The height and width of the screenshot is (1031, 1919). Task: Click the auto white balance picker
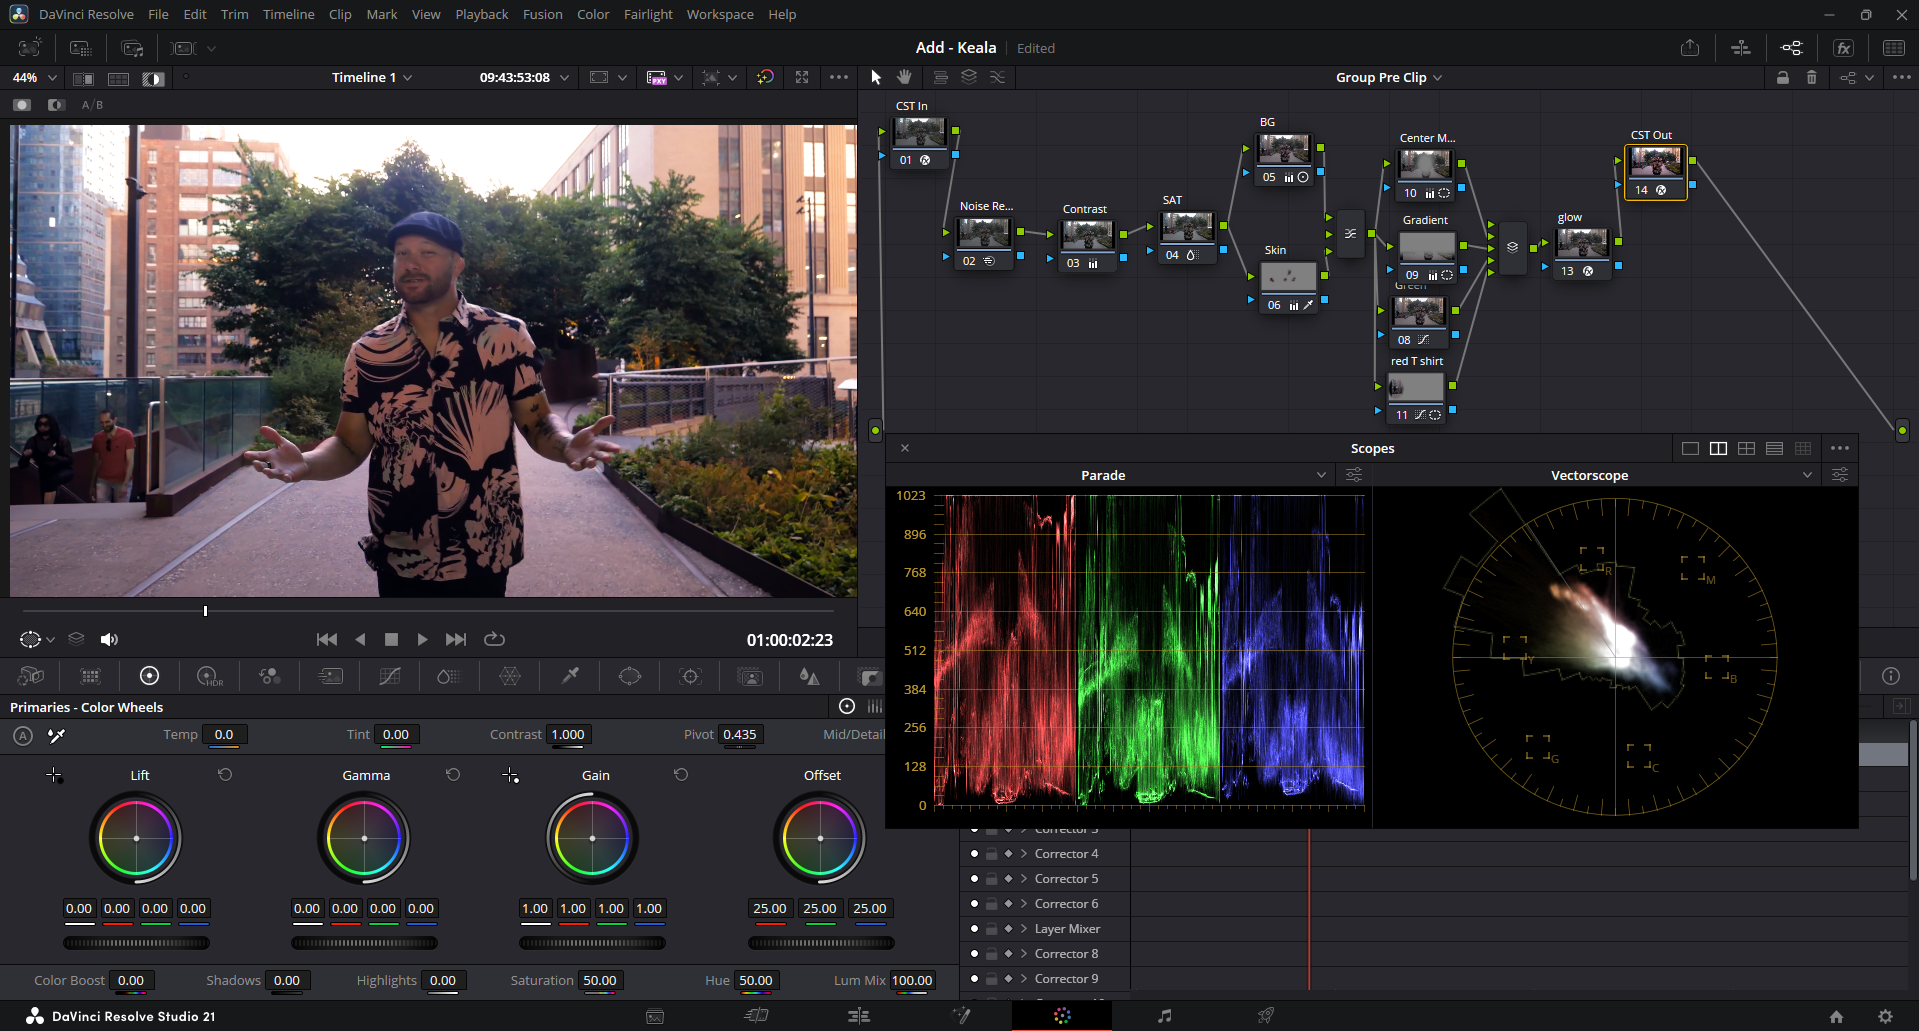coord(56,736)
